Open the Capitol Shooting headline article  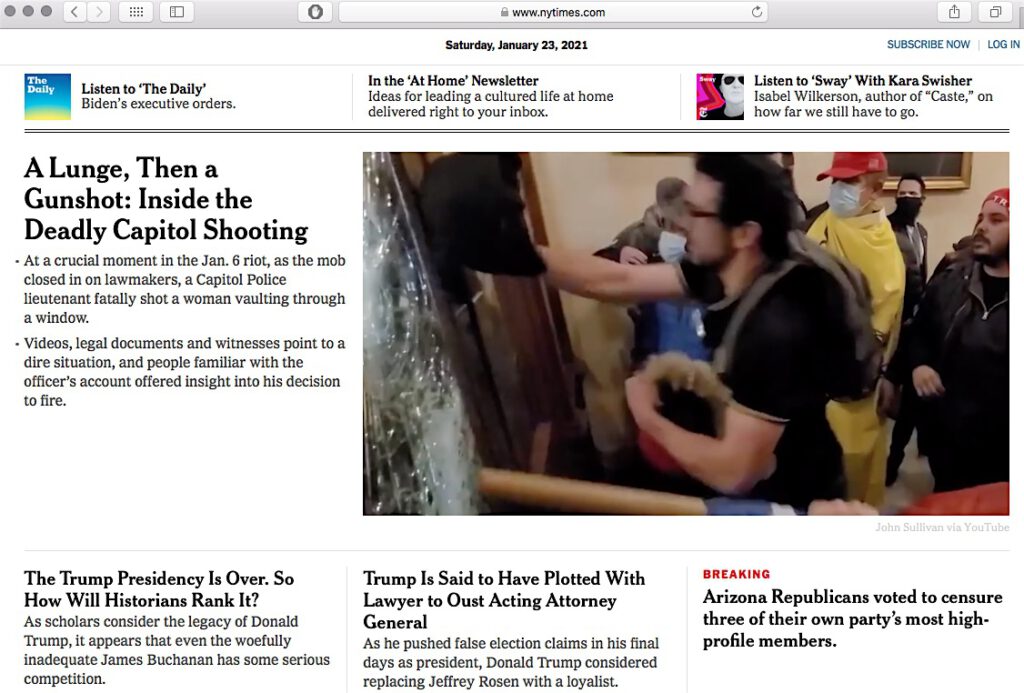pos(166,199)
